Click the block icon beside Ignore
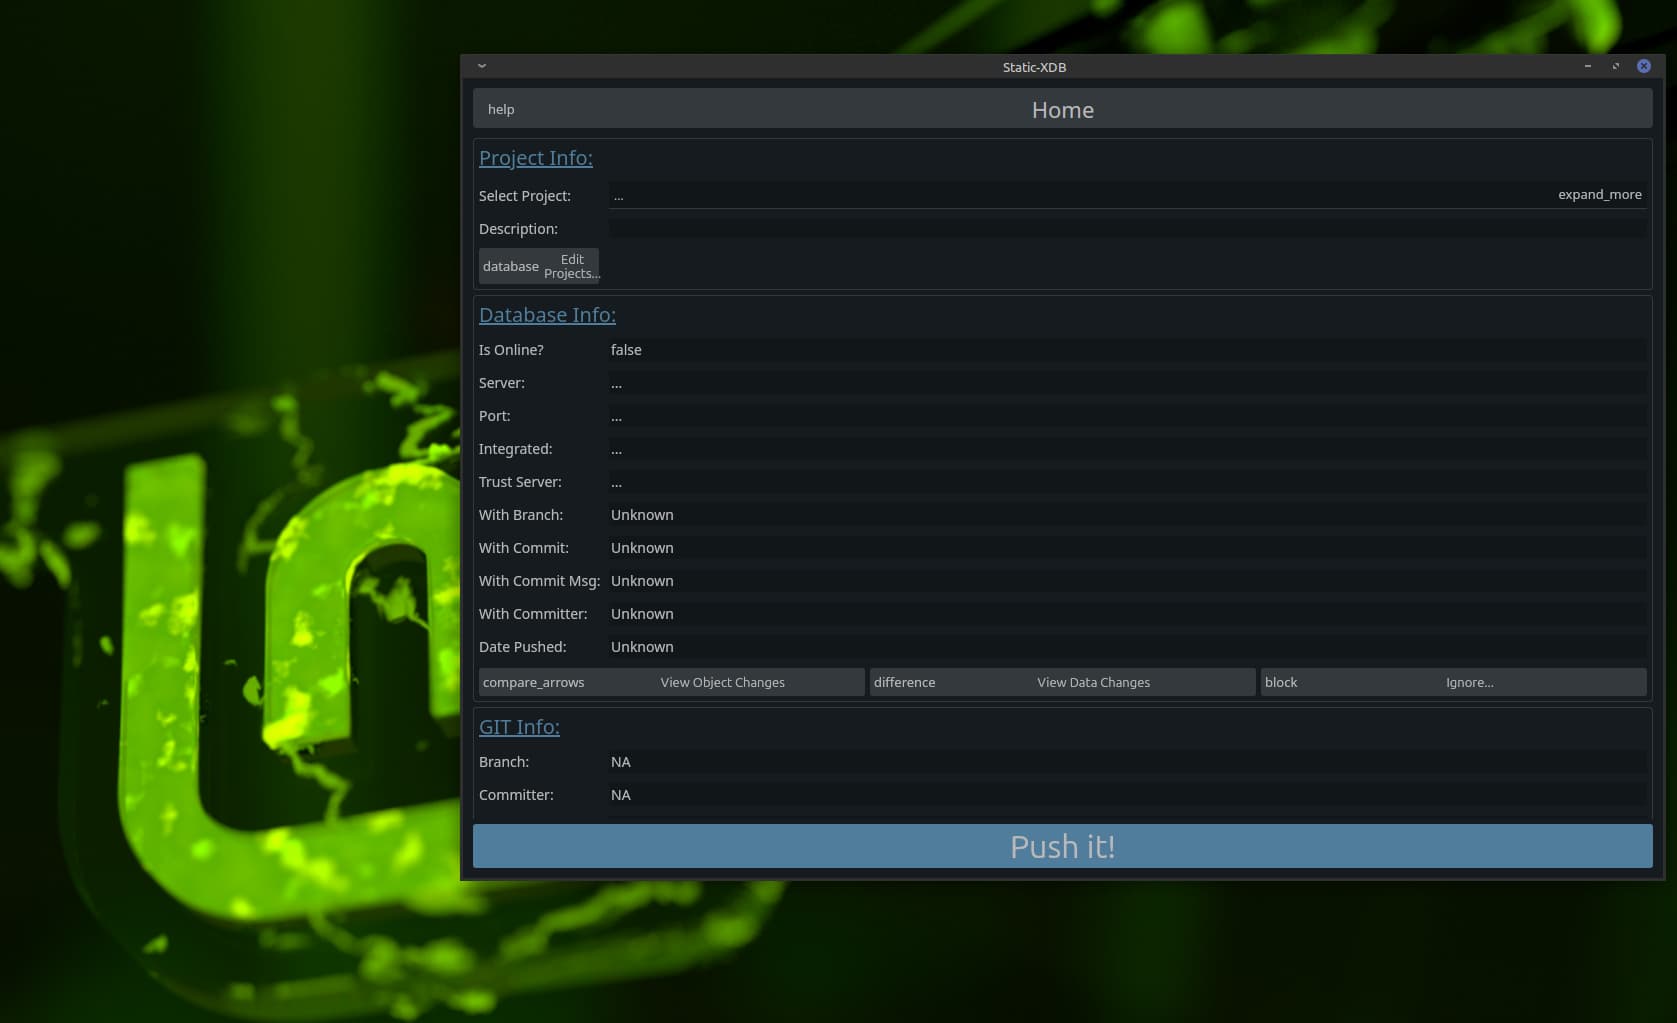This screenshot has width=1677, height=1023. click(x=1280, y=683)
